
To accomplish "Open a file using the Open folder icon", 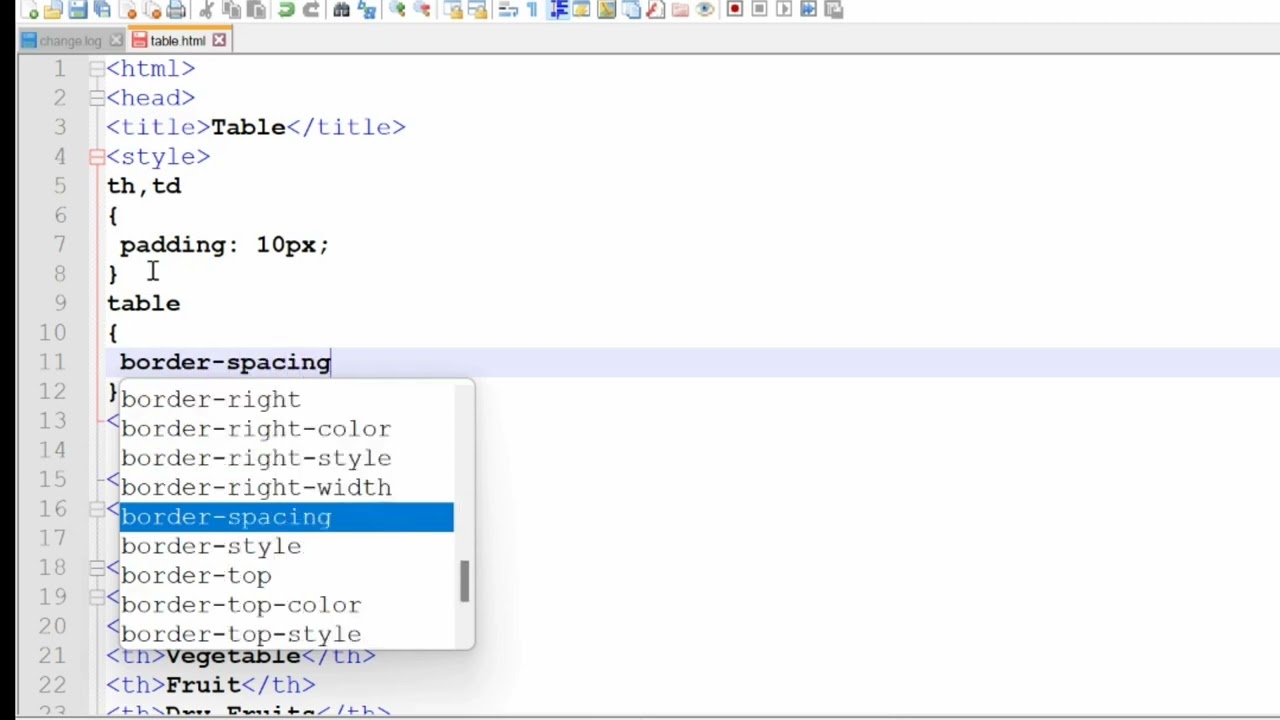I will pyautogui.click(x=52, y=10).
